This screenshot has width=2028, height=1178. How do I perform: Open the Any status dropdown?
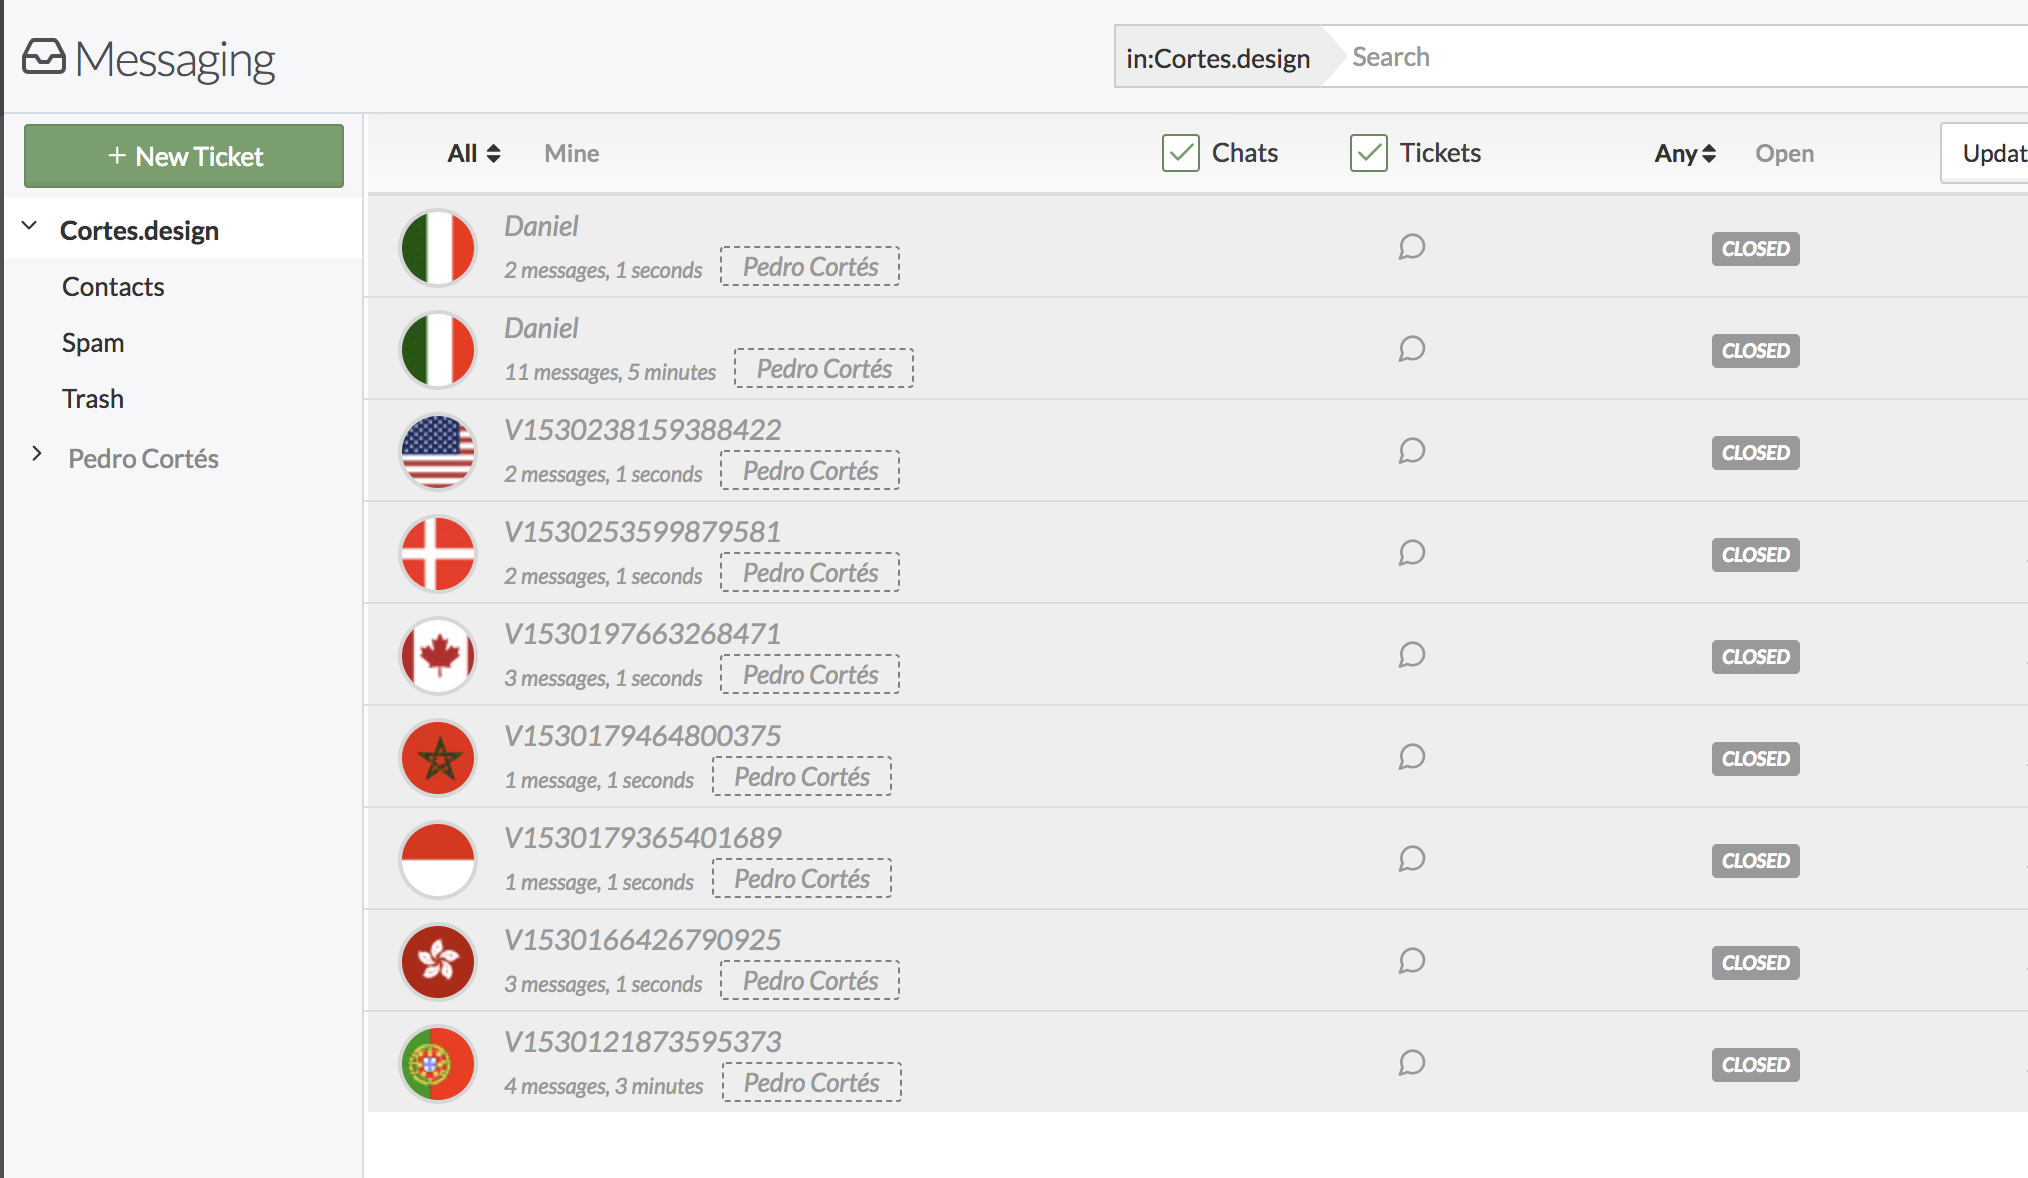pyautogui.click(x=1684, y=153)
